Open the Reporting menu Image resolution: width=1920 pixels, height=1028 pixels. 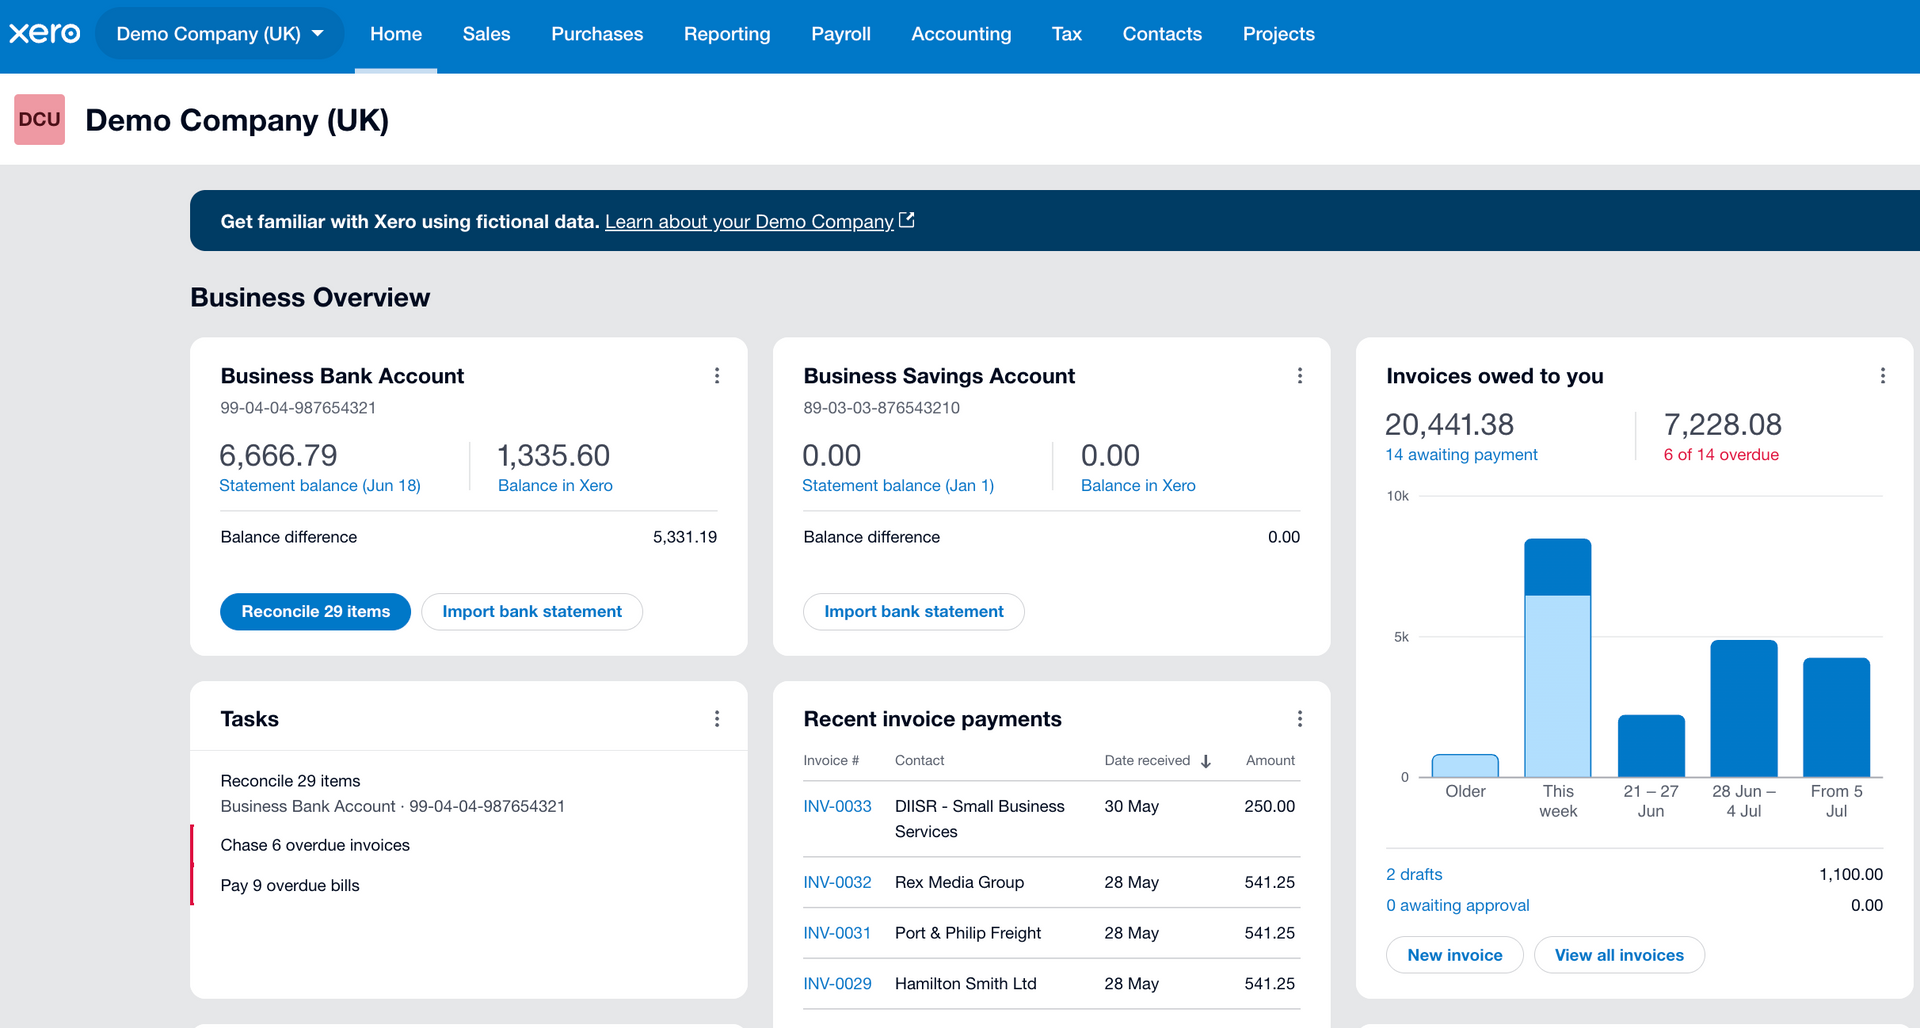(727, 34)
